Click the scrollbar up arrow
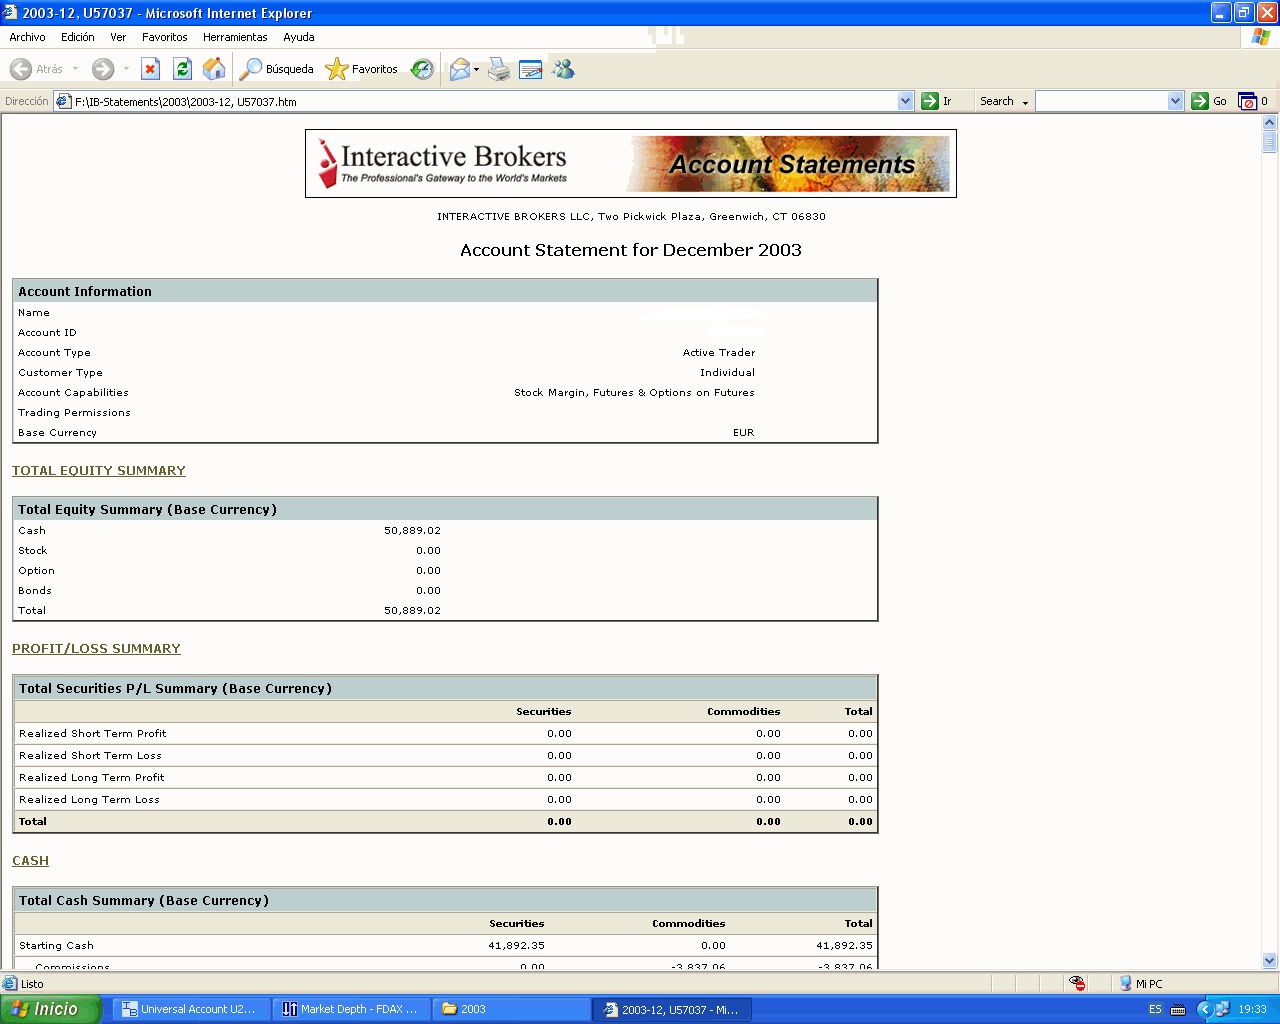Screen dimensions: 1280x1024 [x=1270, y=123]
